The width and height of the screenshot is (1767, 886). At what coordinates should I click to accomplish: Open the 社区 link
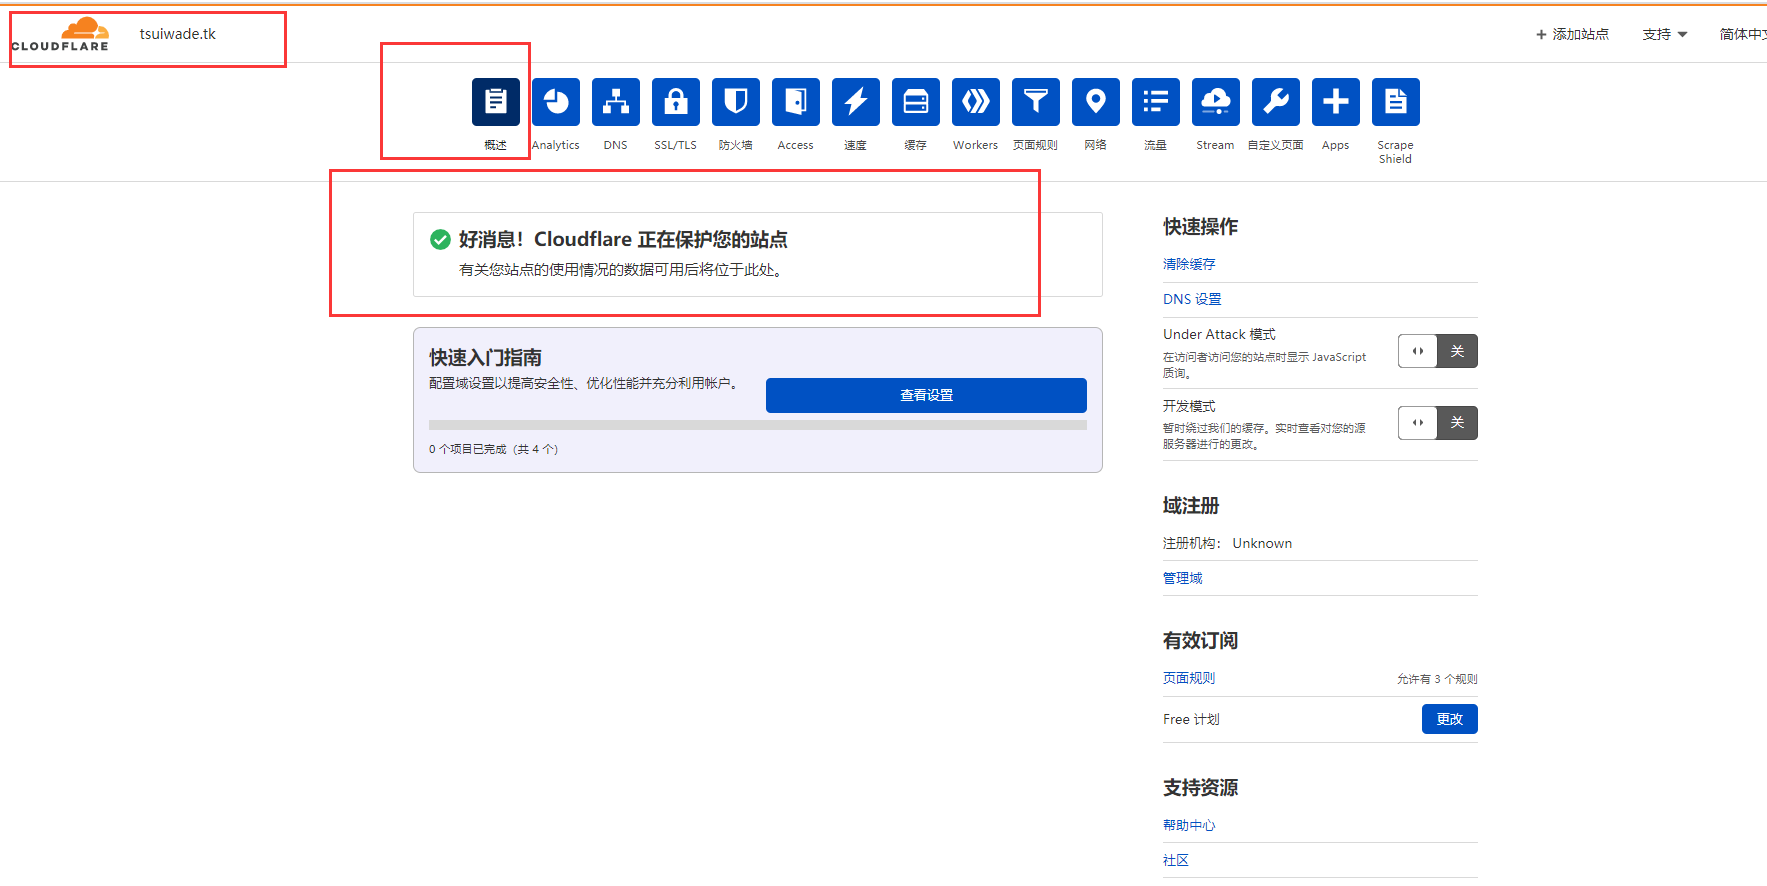click(1176, 860)
